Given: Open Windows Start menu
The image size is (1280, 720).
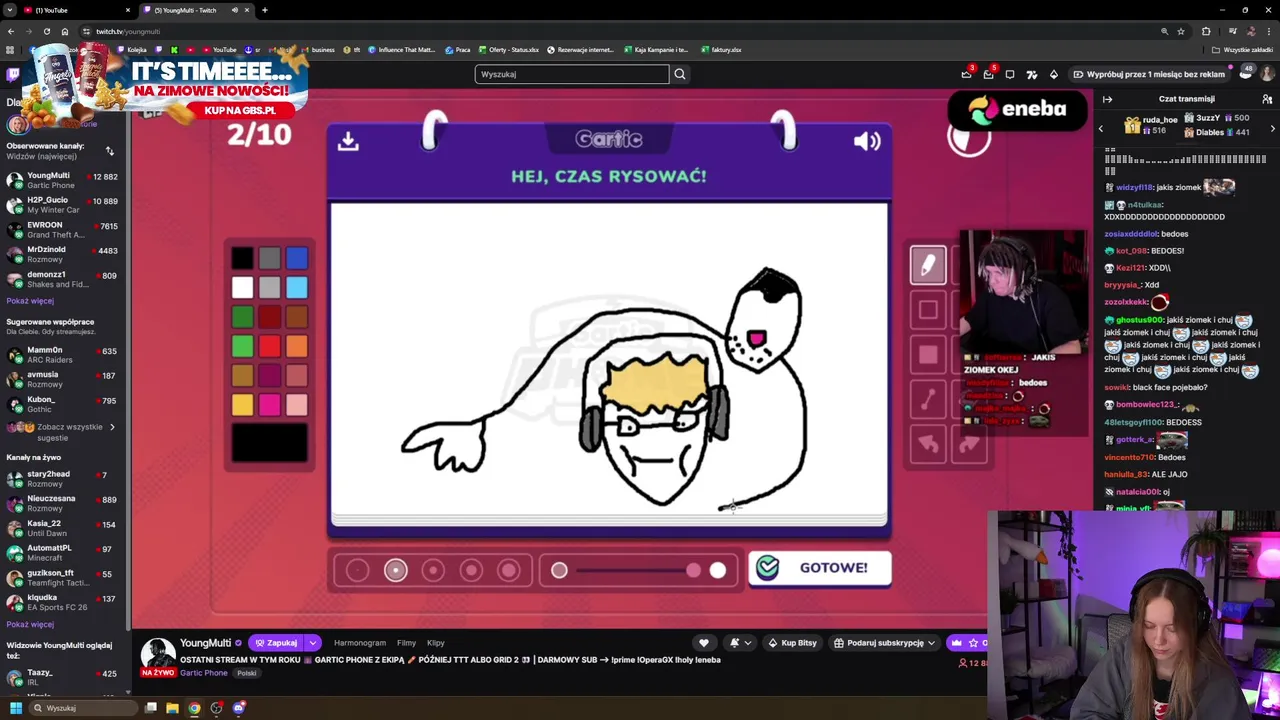Looking at the screenshot, I should point(15,708).
